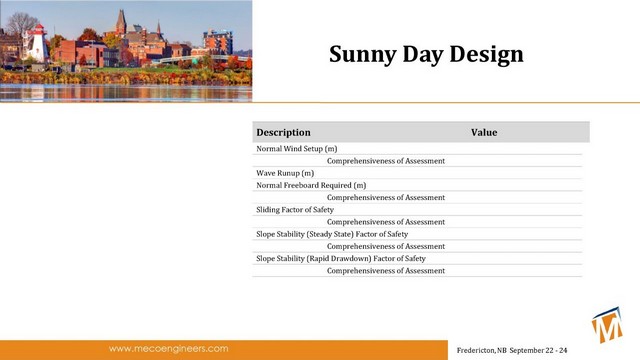Click the Wave Runup (m) row
Screen dimensions: 640x360
point(417,173)
